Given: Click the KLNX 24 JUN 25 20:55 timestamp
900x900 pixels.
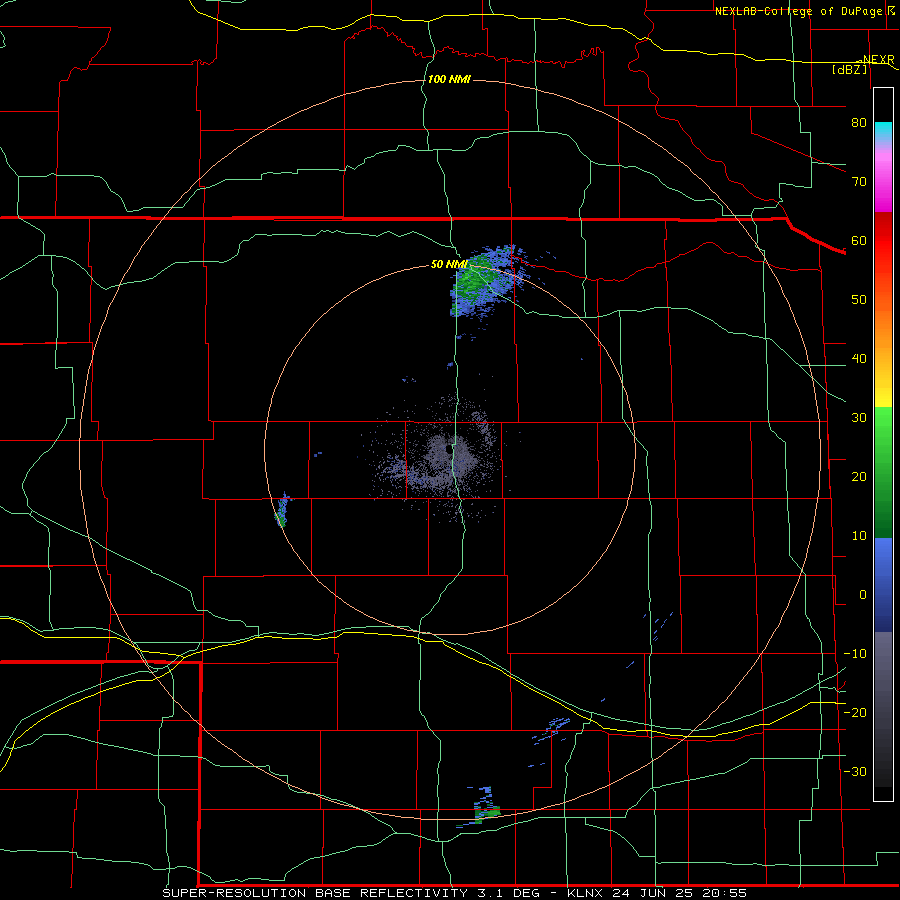Looking at the screenshot, I should click(657, 893).
